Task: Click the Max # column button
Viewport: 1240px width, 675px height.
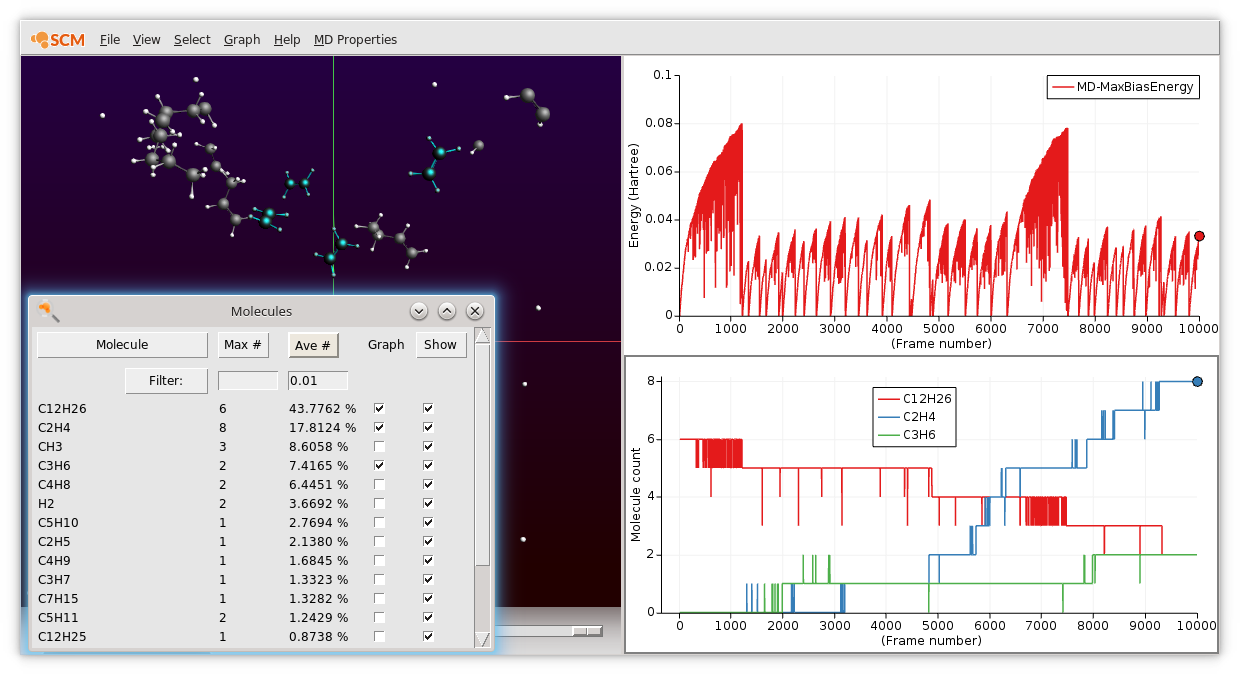Action: (243, 345)
